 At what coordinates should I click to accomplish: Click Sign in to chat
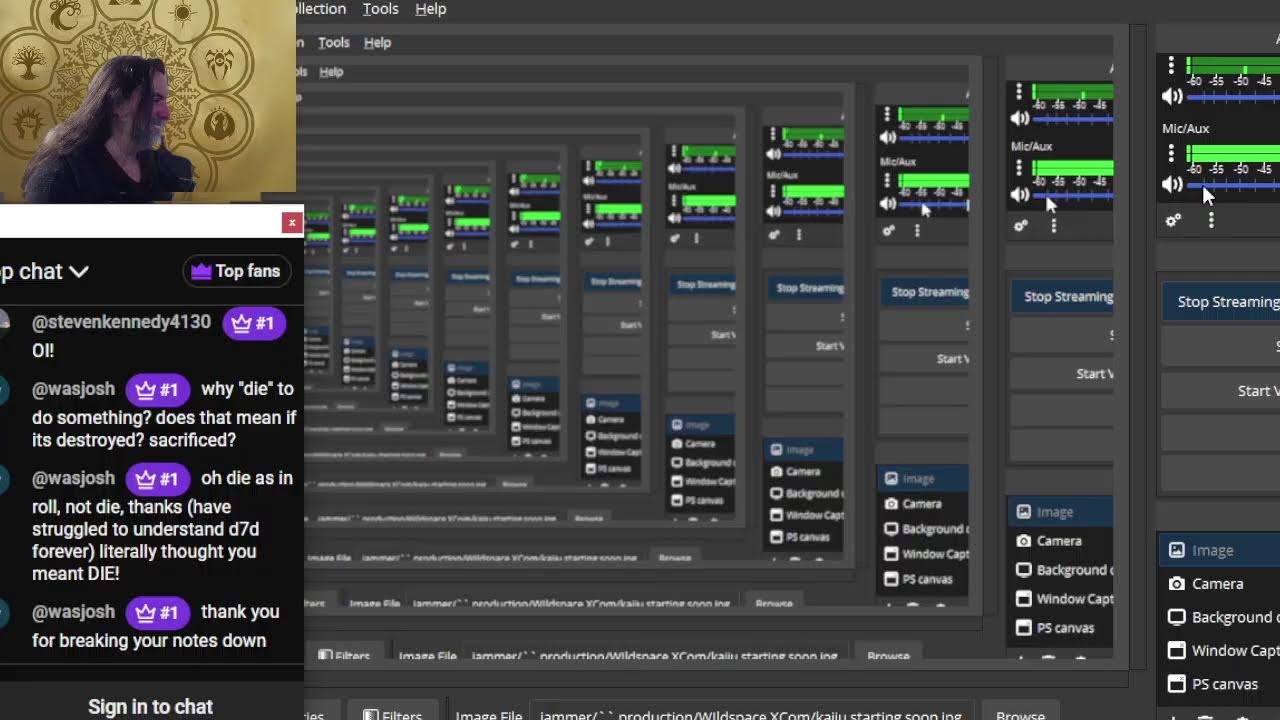click(150, 706)
